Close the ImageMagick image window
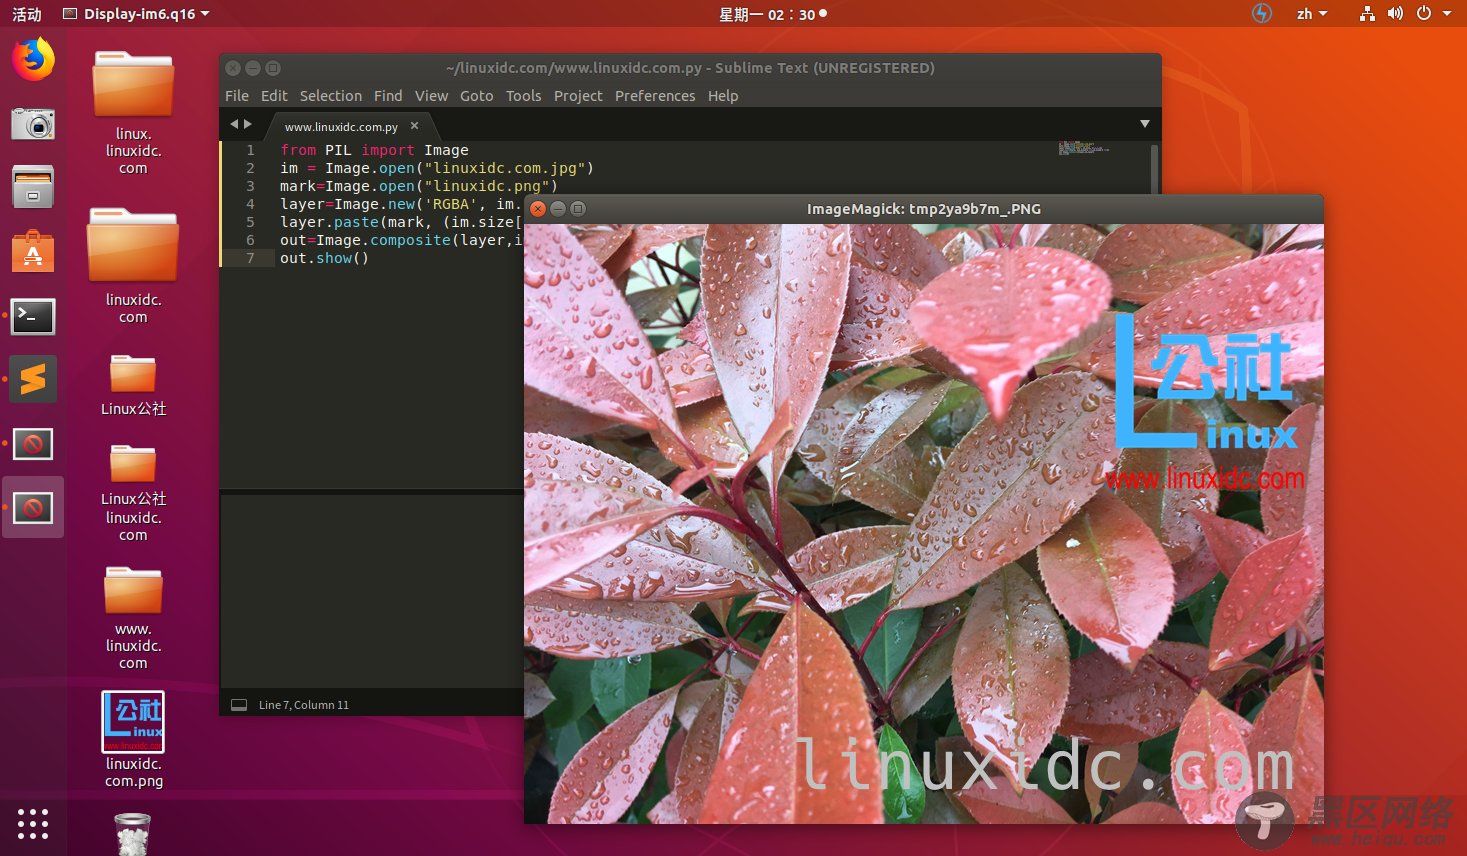Image resolution: width=1467 pixels, height=856 pixels. coord(538,209)
